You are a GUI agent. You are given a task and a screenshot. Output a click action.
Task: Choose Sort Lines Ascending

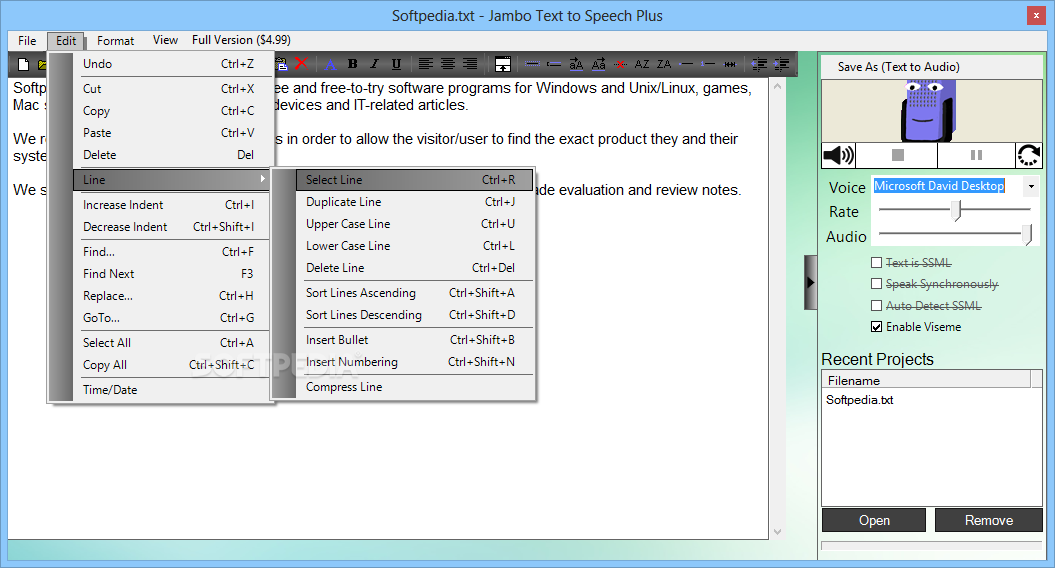(414, 293)
